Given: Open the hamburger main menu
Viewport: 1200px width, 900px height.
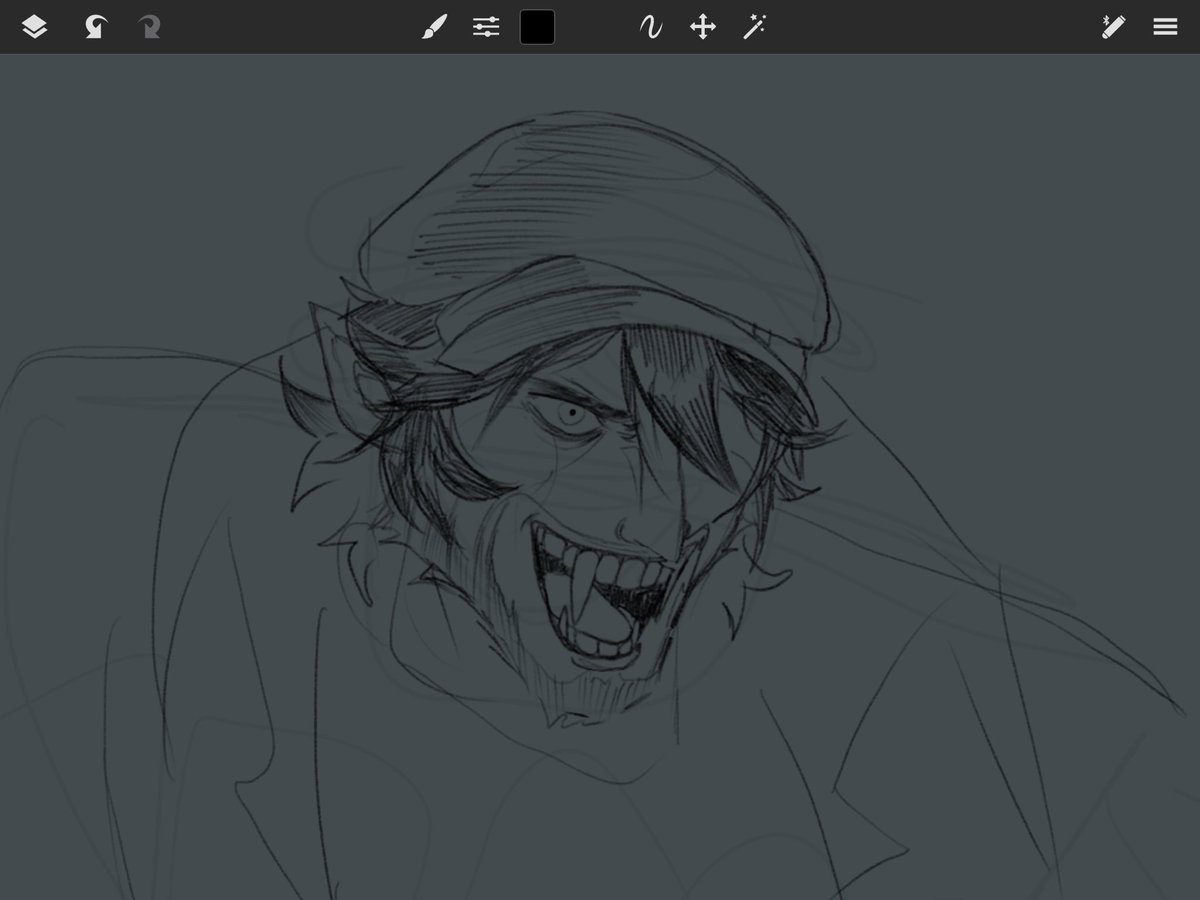Looking at the screenshot, I should [1165, 27].
